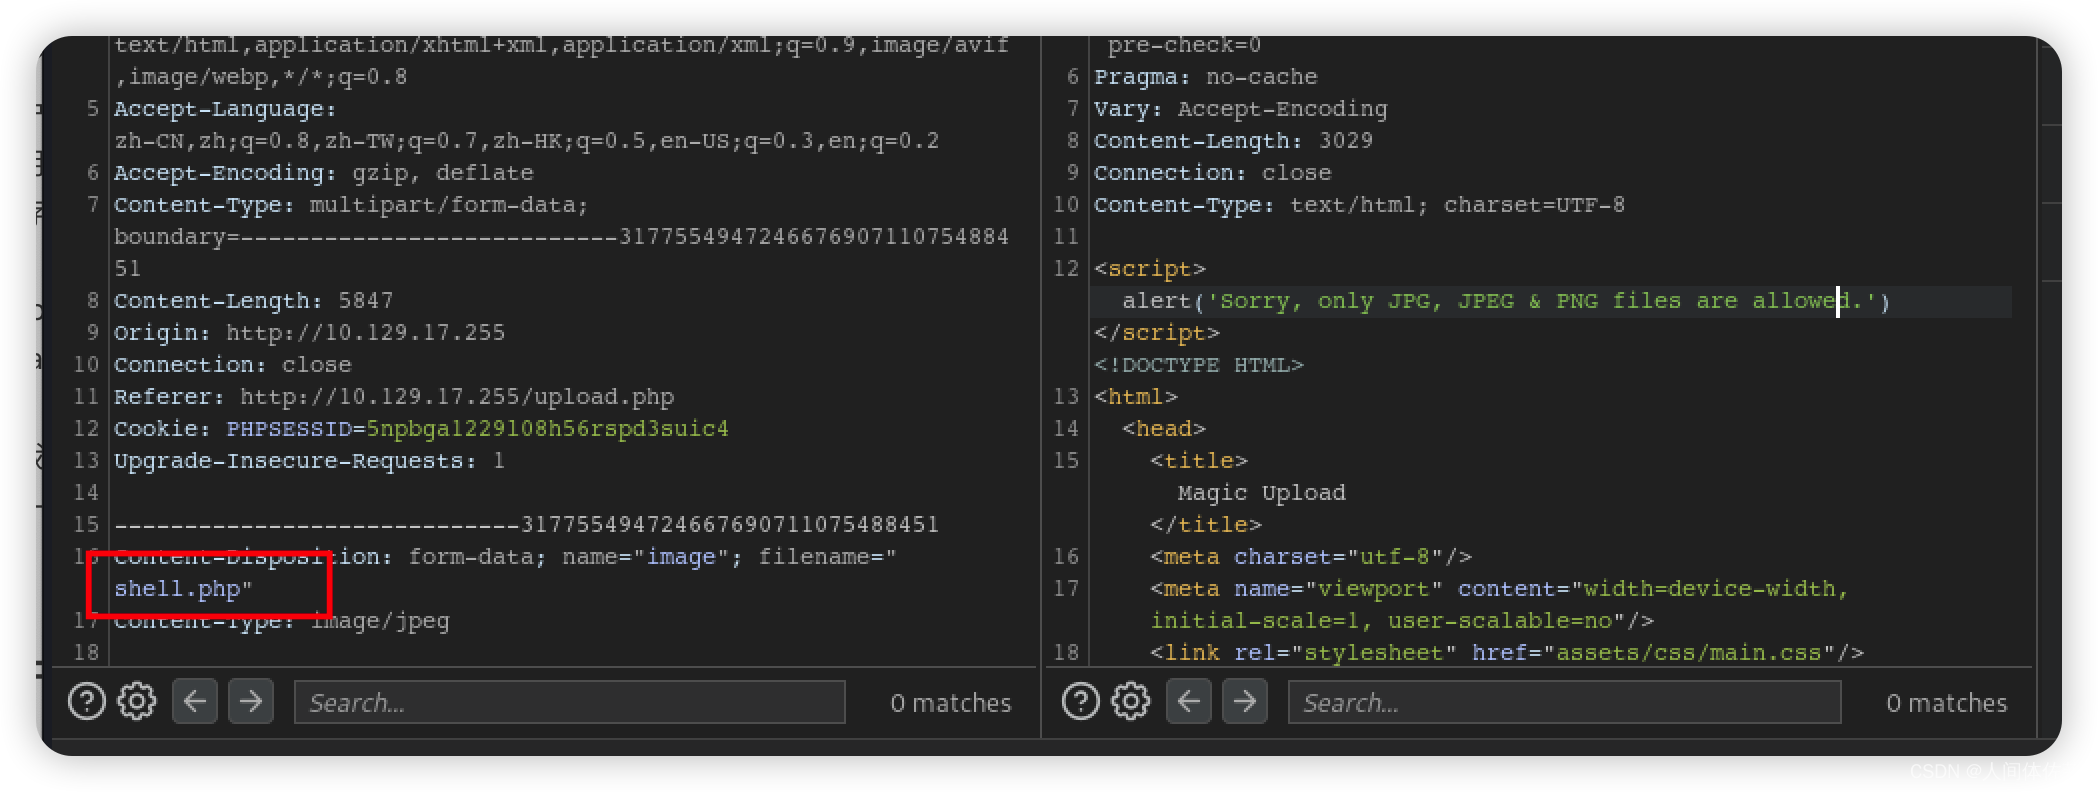This screenshot has height=792, width=2098.
Task: Click the assets/css/main.css stylesheet href
Action: click(x=1689, y=653)
